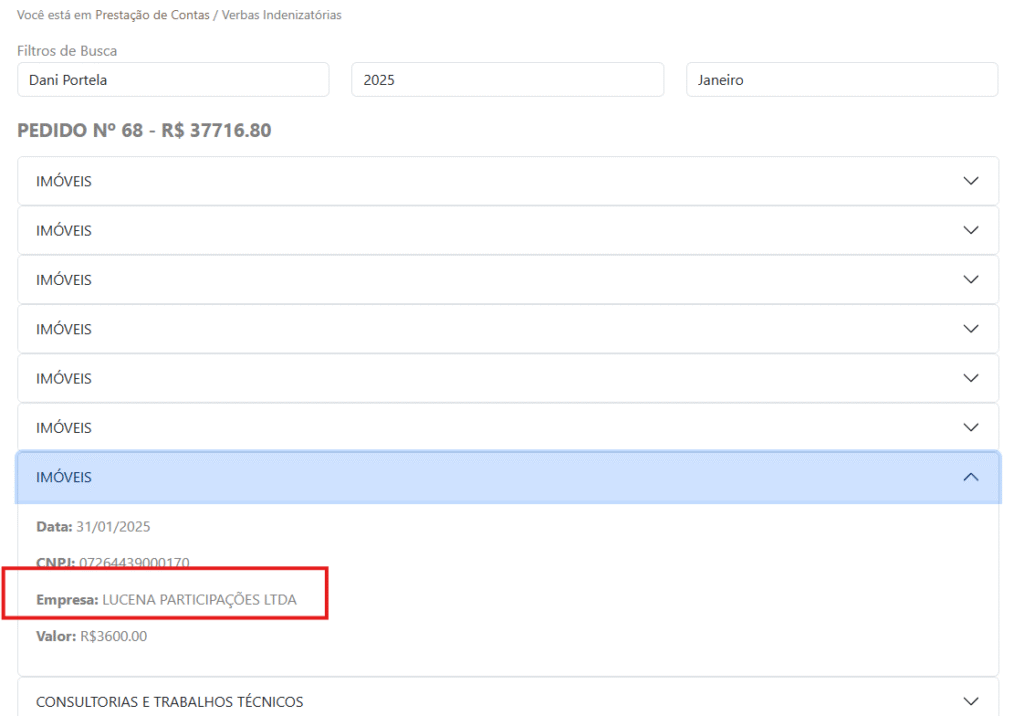
Task: Click the Valor: R$3600.00 line
Action: [x=91, y=636]
